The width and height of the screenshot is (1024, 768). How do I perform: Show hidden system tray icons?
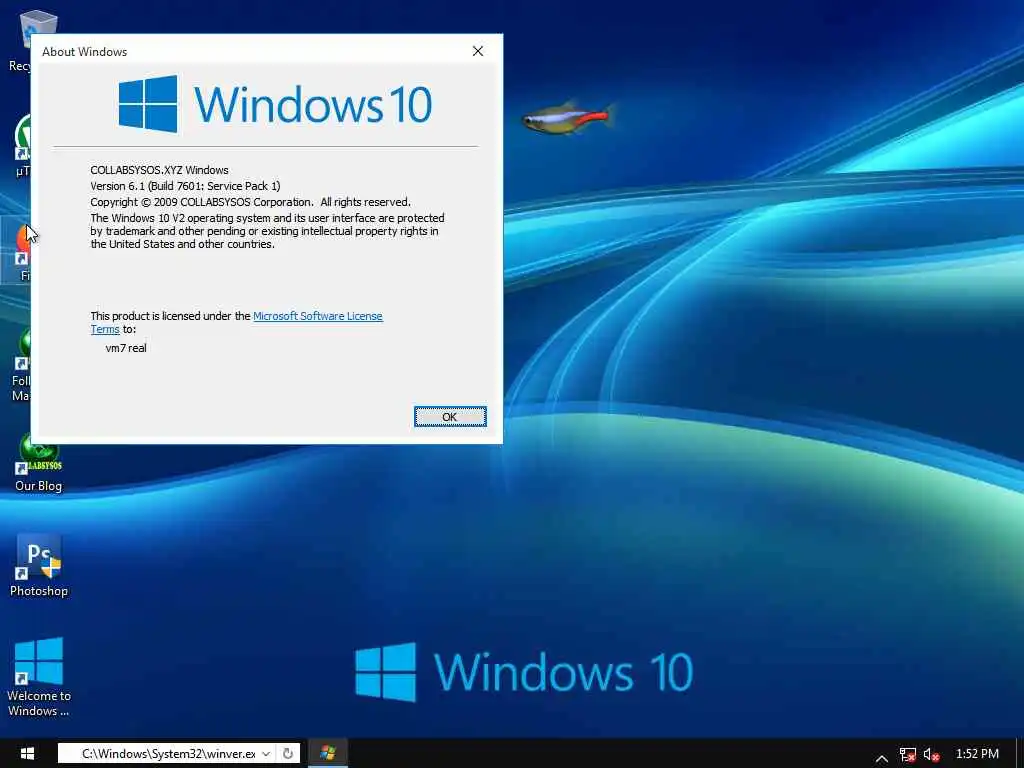point(882,758)
